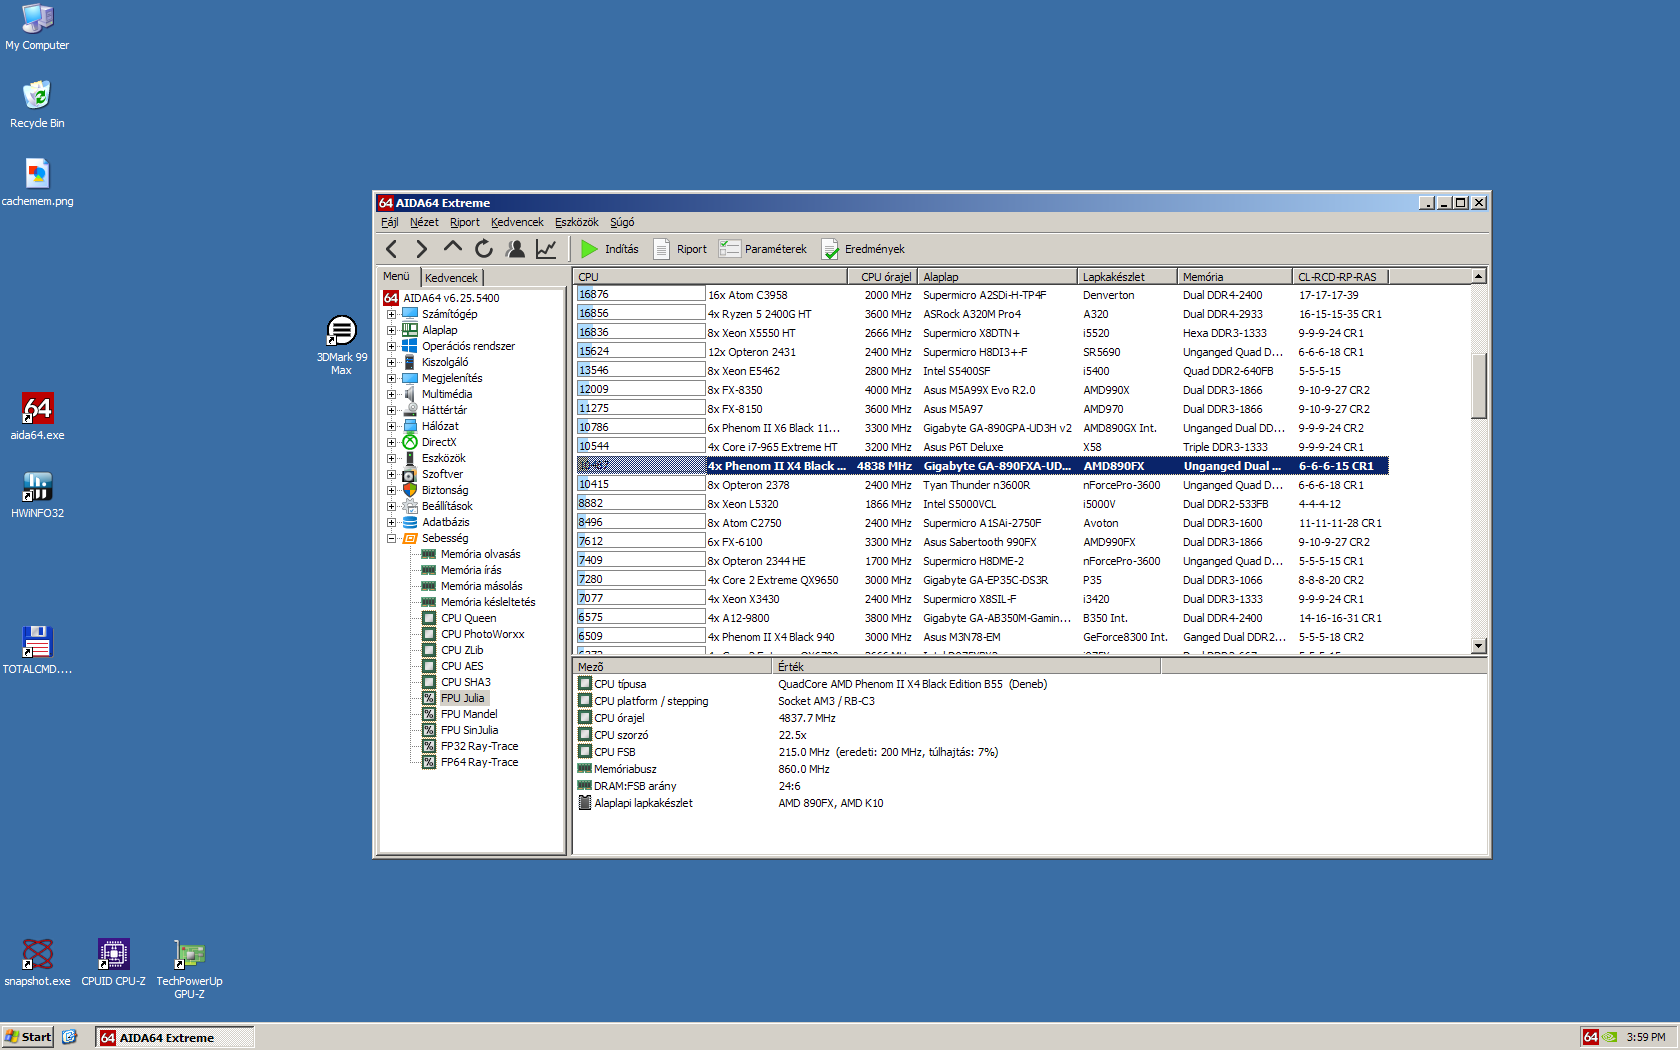Open the user profile toolbar icon
1680x1050 pixels.
pos(515,249)
